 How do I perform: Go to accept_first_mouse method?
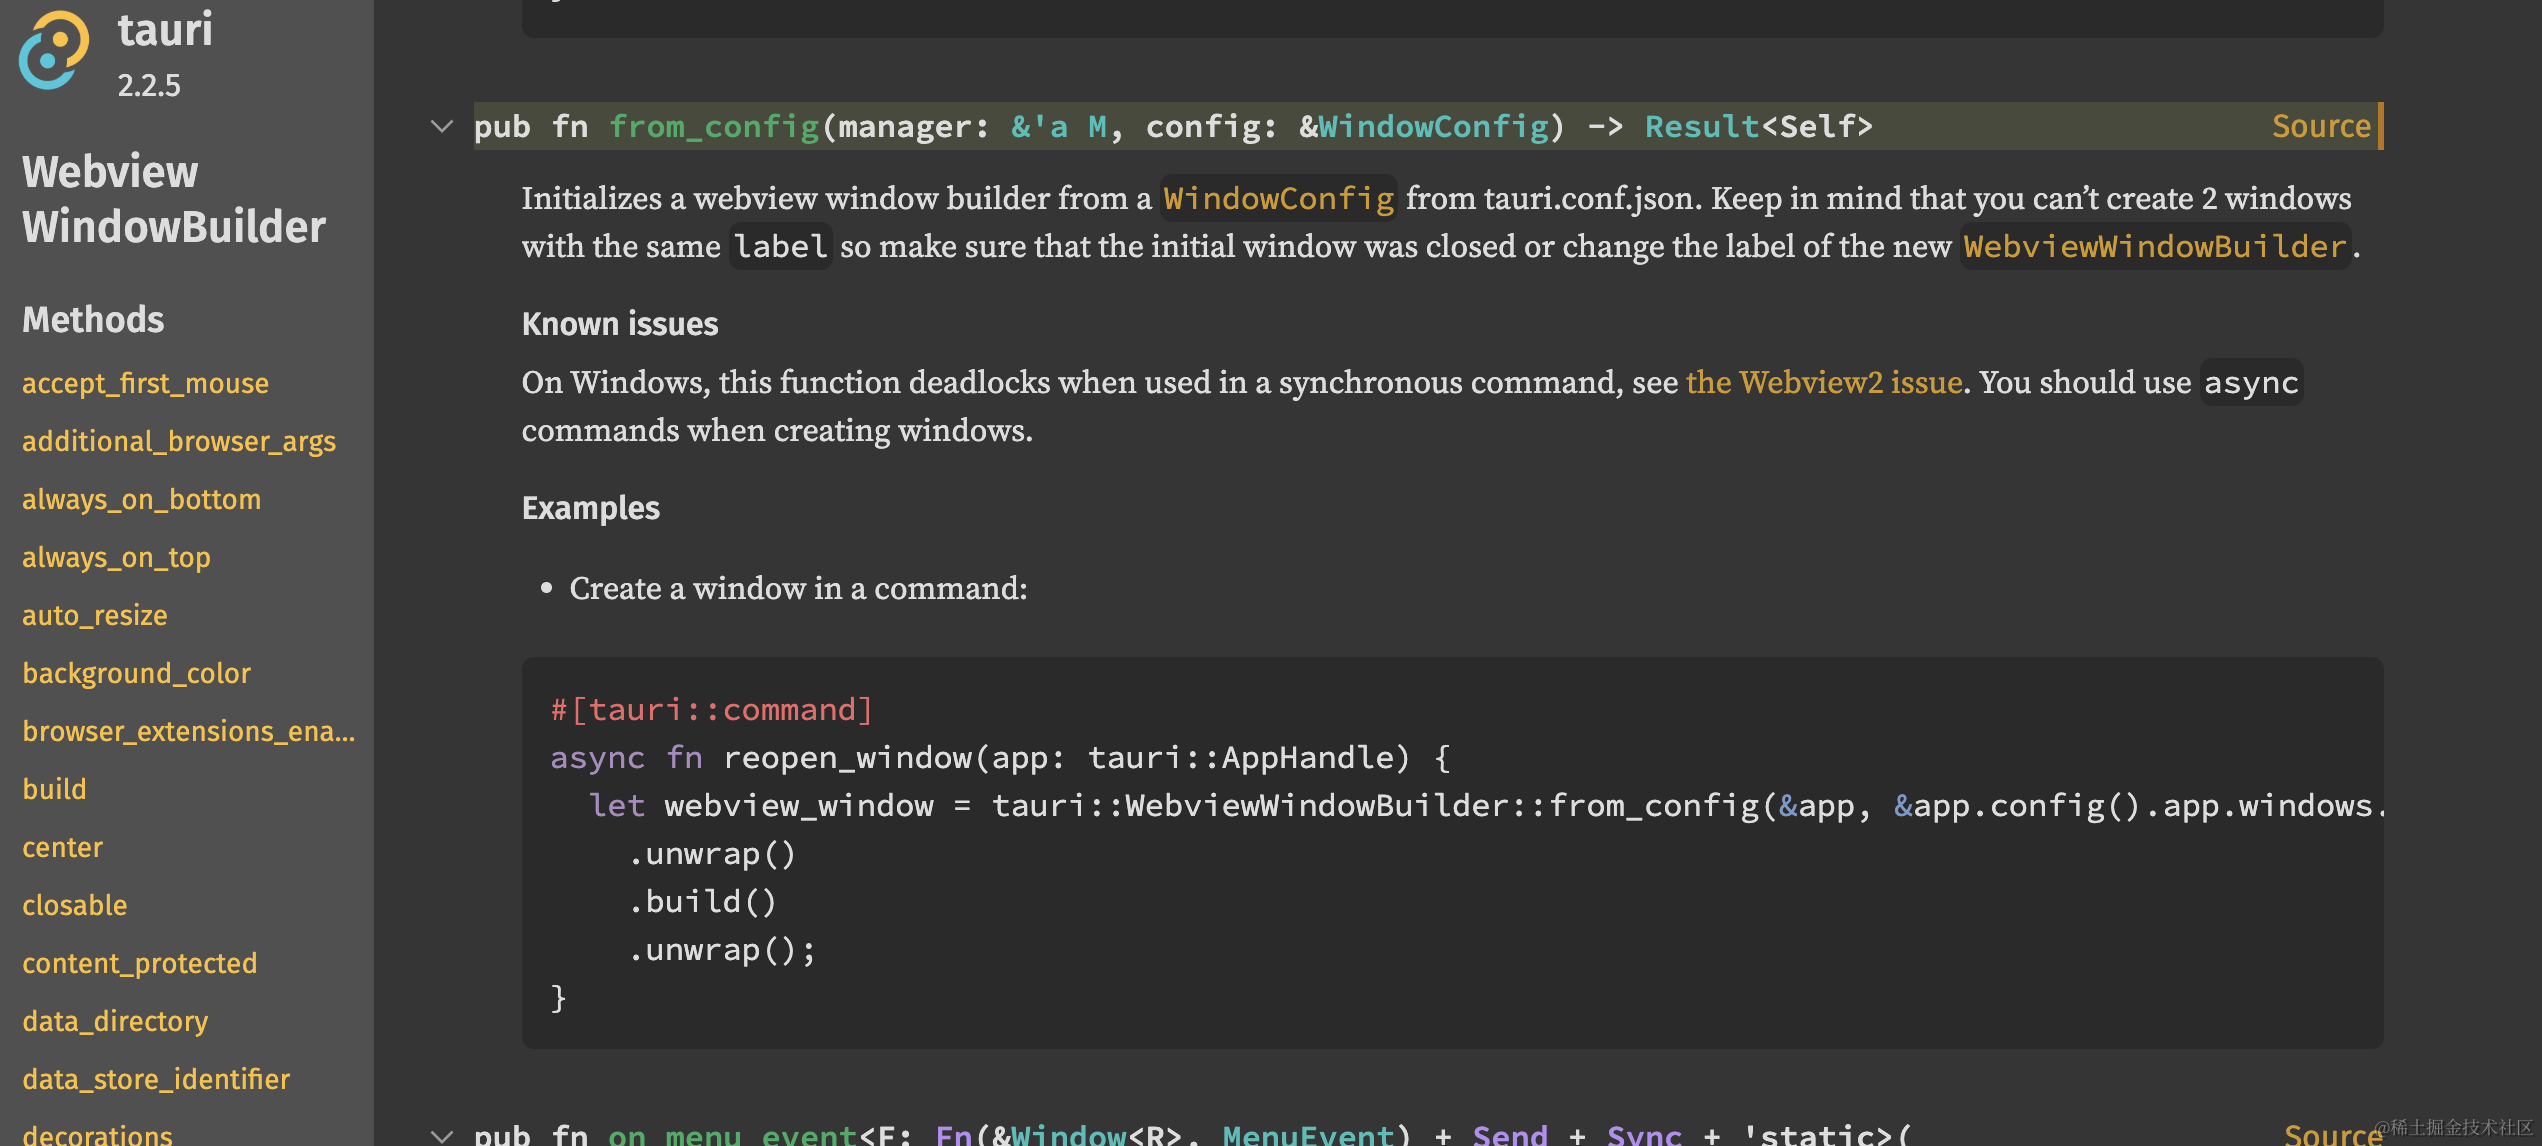[x=145, y=384]
